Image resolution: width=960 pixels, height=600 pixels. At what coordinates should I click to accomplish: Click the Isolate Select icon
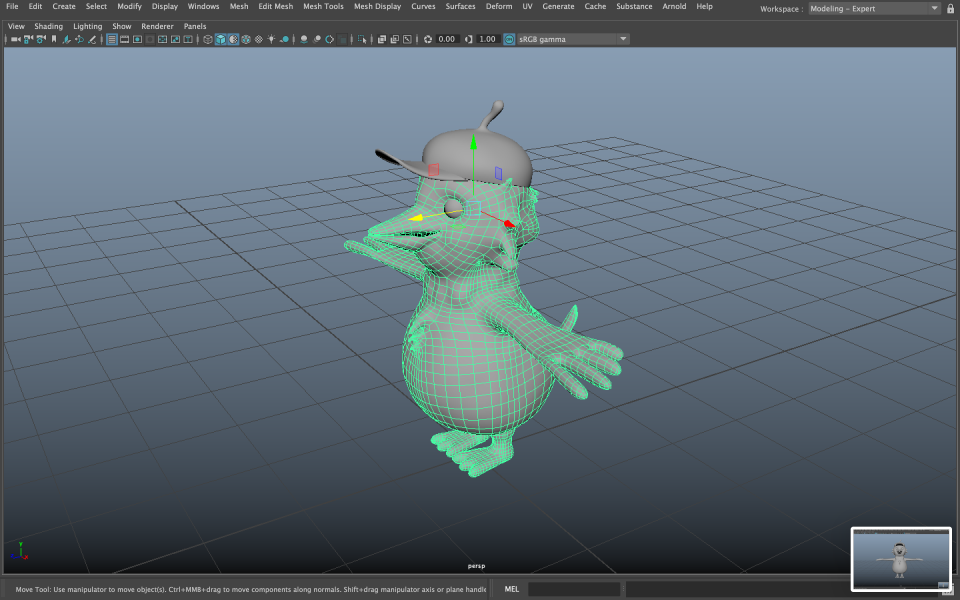[362, 39]
